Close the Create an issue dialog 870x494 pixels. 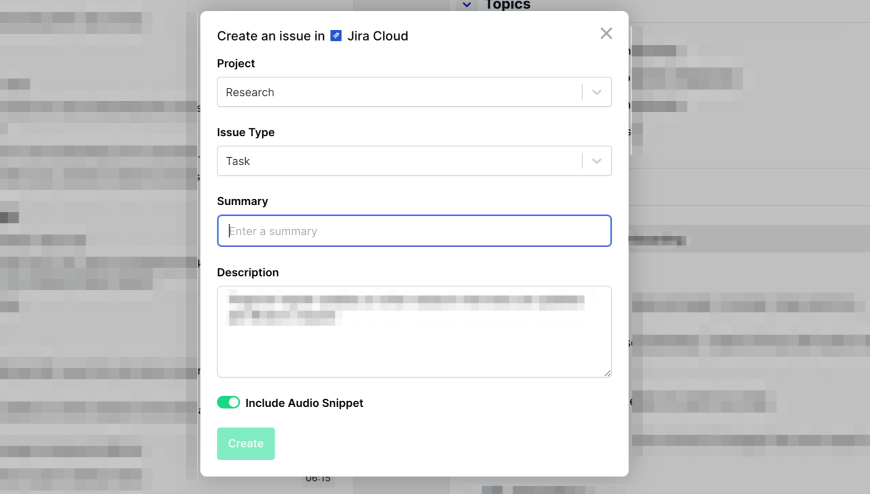click(606, 34)
